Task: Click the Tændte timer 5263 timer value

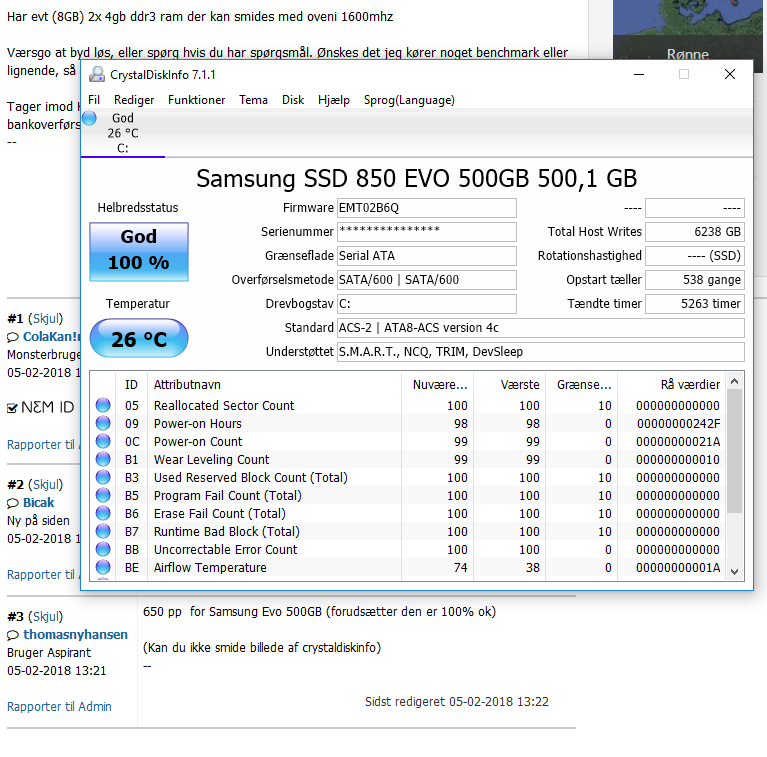Action: coord(695,304)
